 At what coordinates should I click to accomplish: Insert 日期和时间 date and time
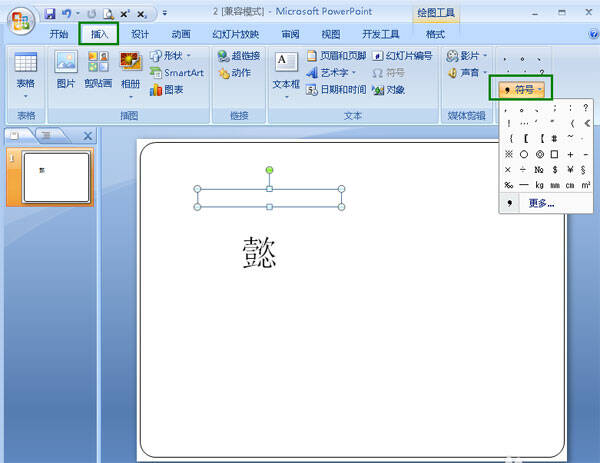337,90
